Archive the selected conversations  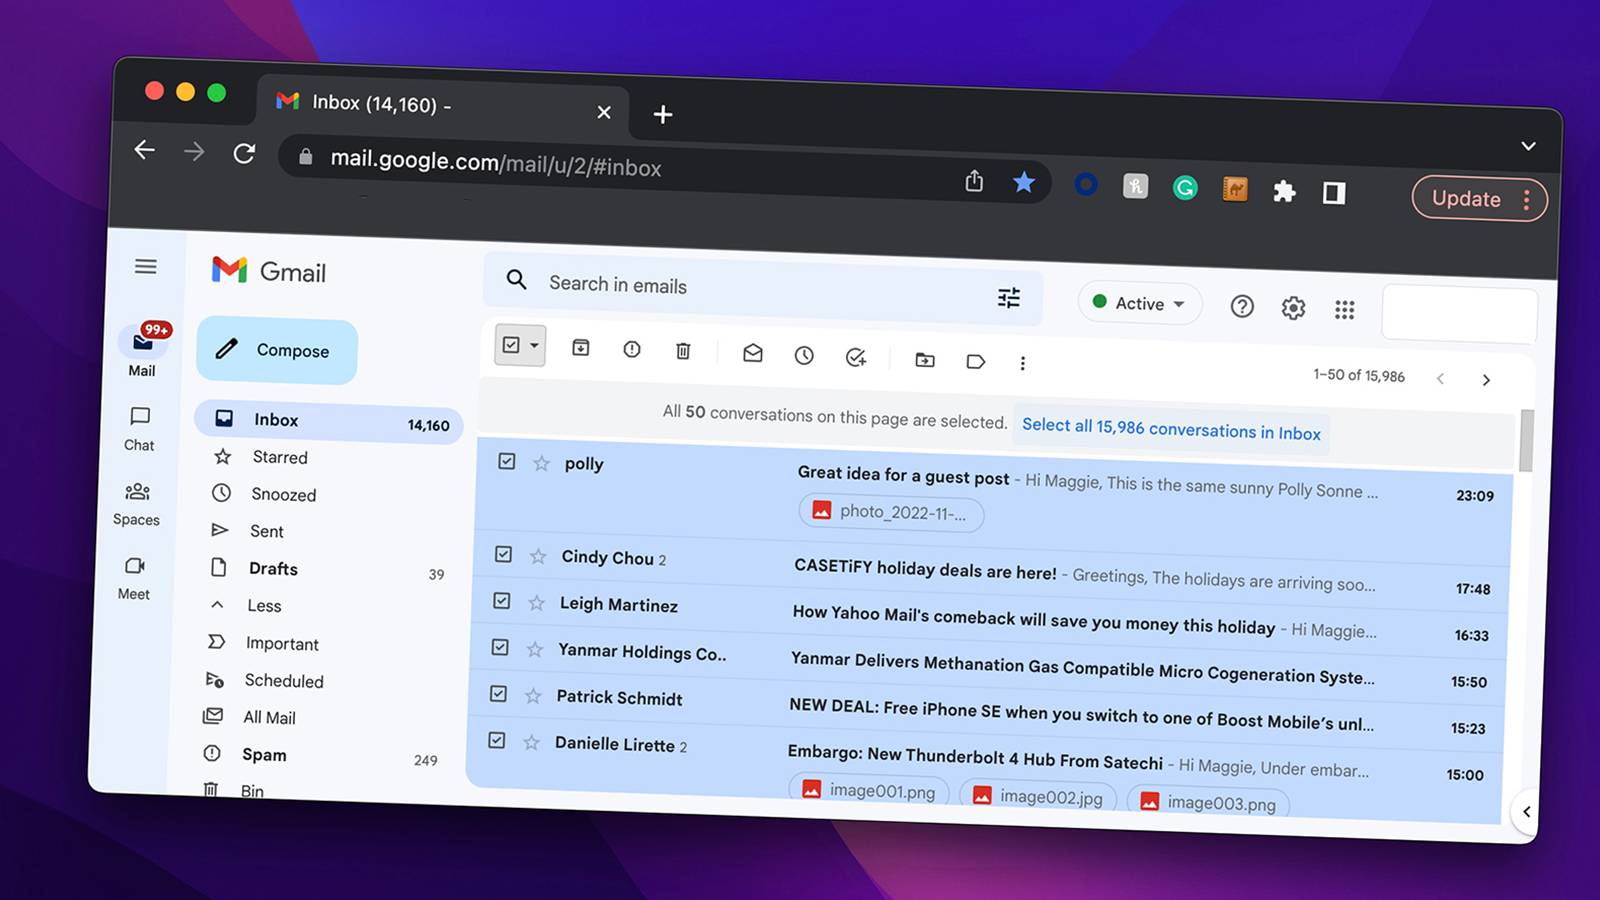click(580, 346)
